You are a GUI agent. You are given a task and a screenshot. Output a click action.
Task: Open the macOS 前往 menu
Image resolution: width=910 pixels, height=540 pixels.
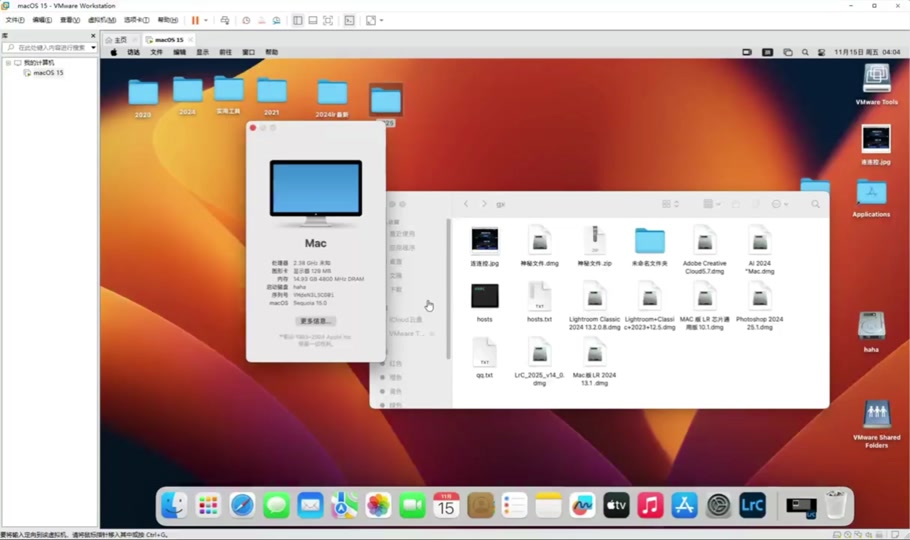point(225,52)
